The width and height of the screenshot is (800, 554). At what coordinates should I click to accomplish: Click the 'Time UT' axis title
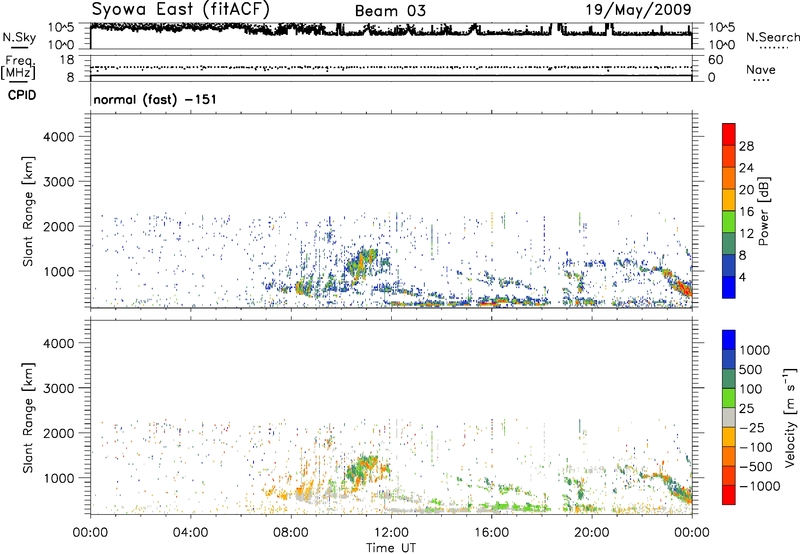coord(391,548)
